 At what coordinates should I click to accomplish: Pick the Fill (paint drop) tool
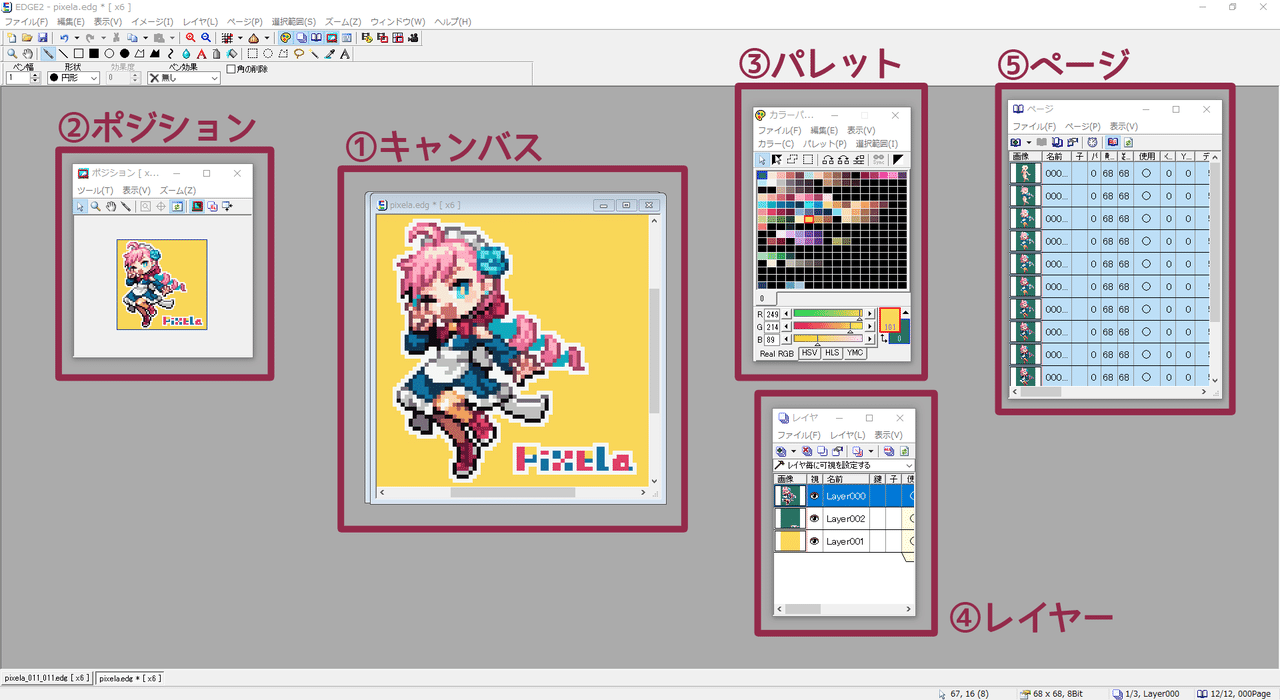[186, 54]
